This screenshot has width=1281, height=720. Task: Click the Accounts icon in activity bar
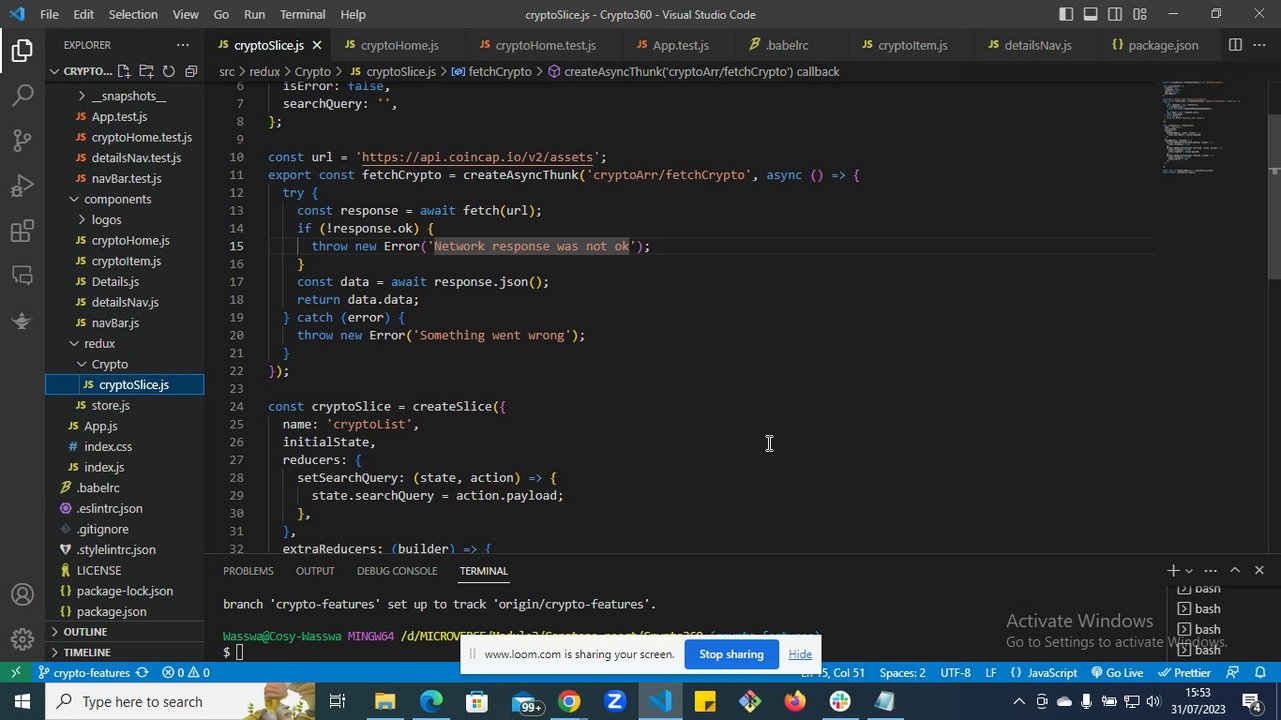tap(22, 596)
